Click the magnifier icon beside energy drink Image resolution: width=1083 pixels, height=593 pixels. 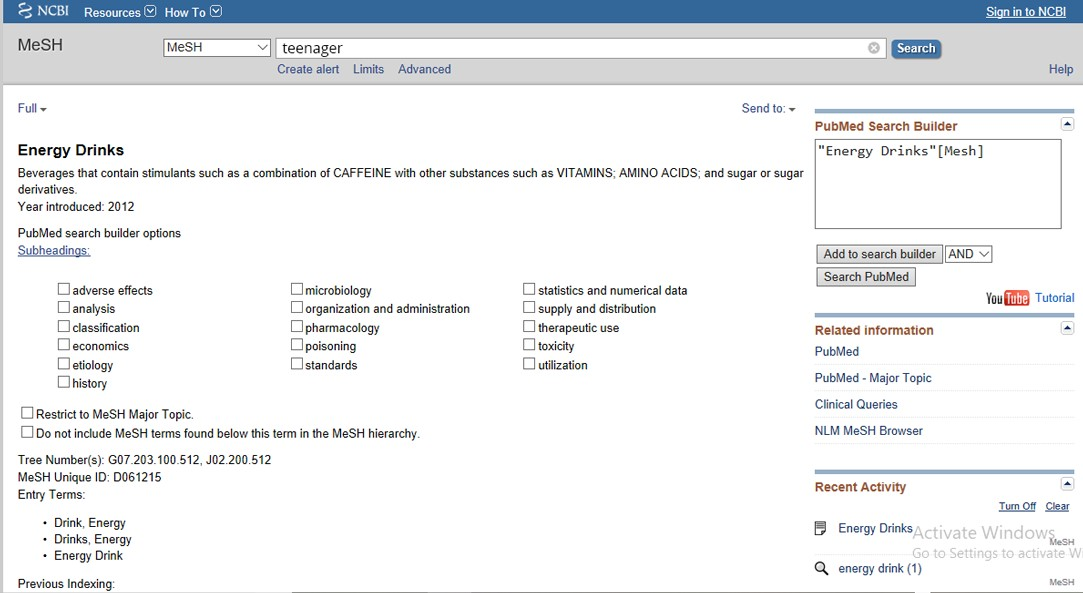coord(821,568)
